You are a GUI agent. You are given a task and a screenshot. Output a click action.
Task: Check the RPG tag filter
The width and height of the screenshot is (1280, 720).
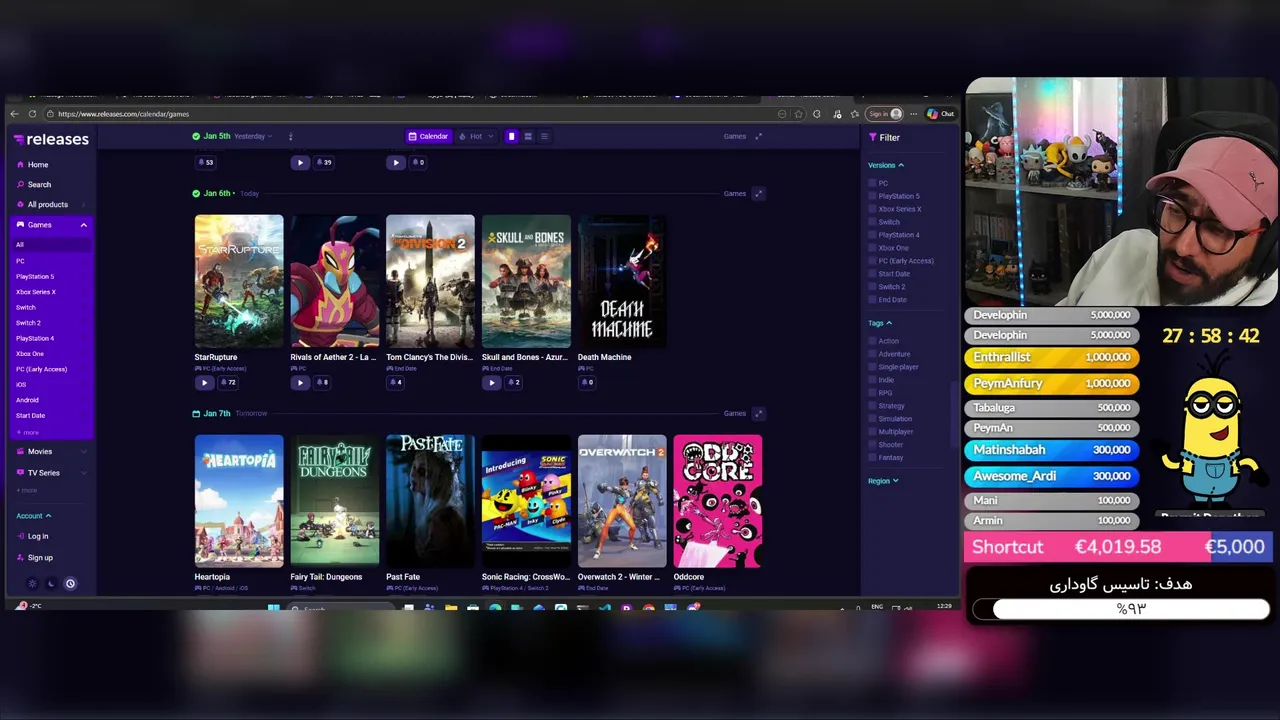pos(873,393)
